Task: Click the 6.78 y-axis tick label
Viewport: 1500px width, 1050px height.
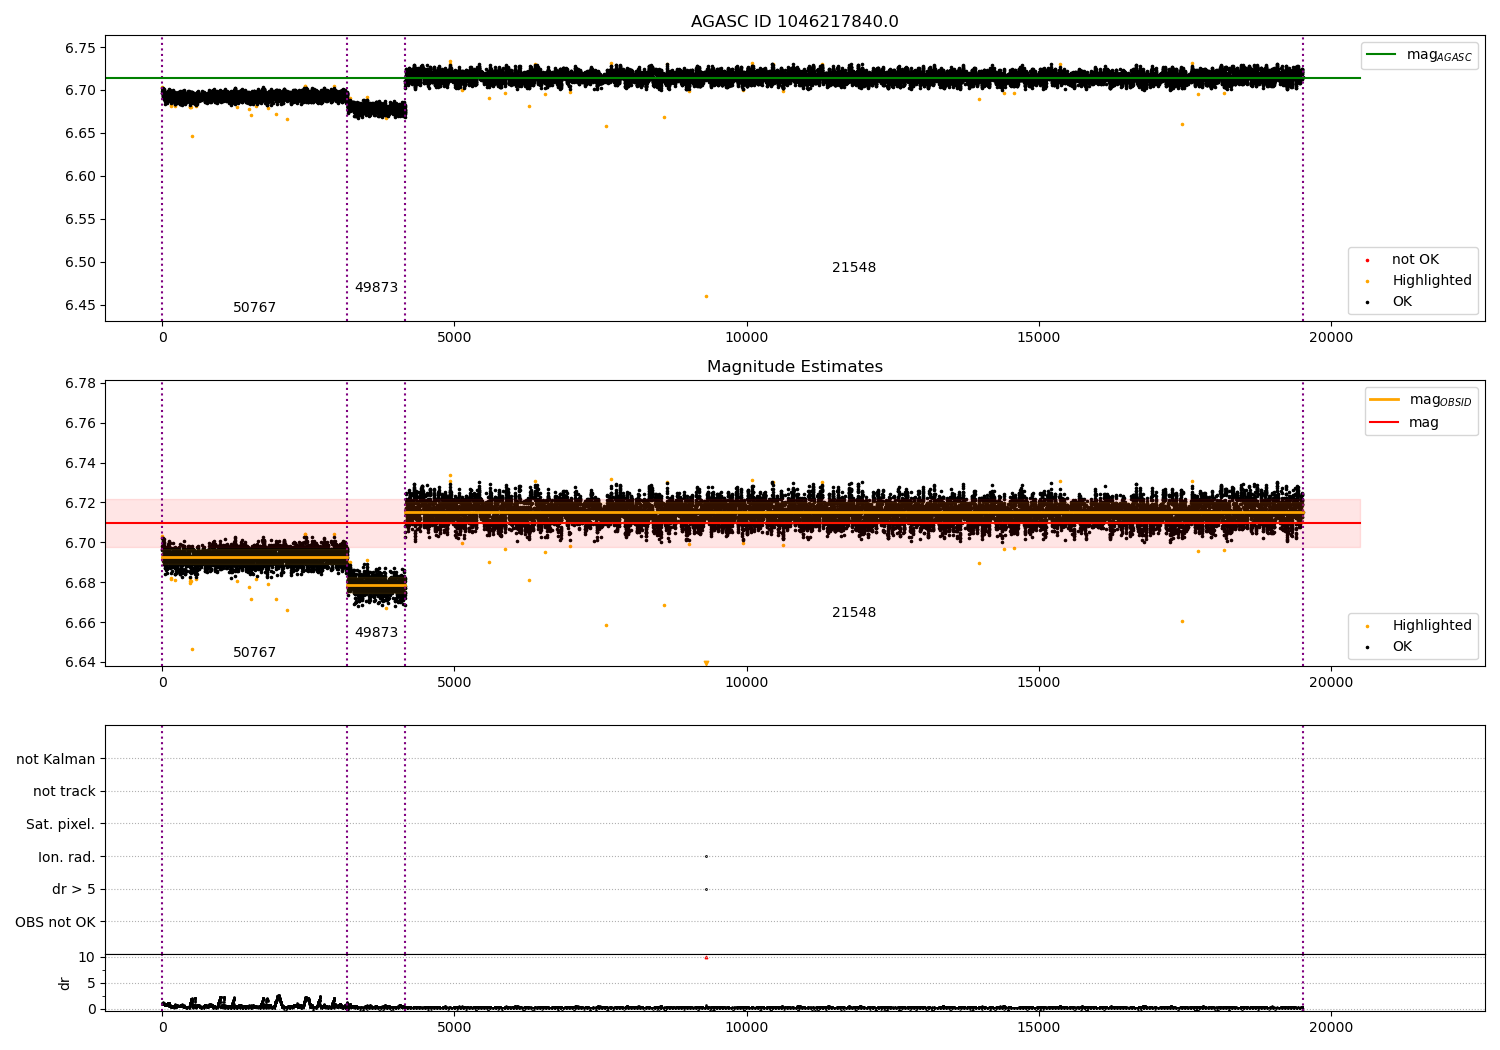Action: pyautogui.click(x=79, y=384)
